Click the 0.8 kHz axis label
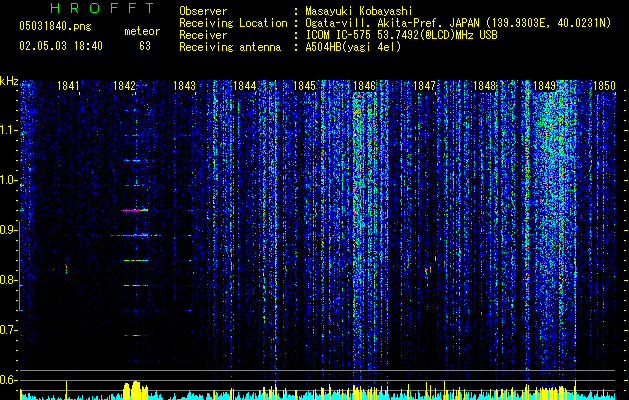 tap(7, 280)
